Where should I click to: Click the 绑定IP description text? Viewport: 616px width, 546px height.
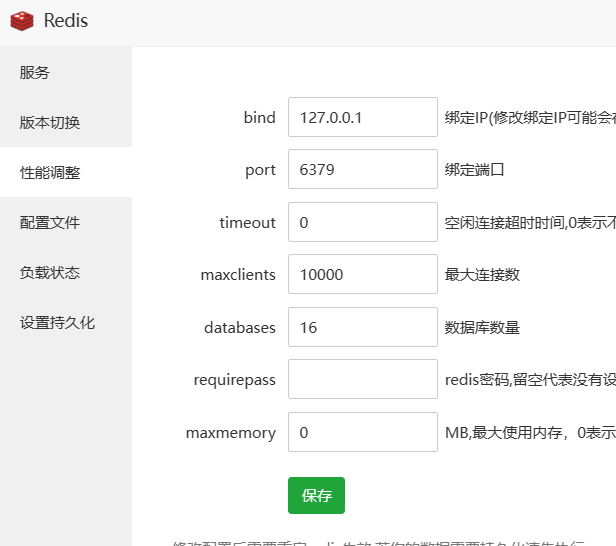point(530,117)
